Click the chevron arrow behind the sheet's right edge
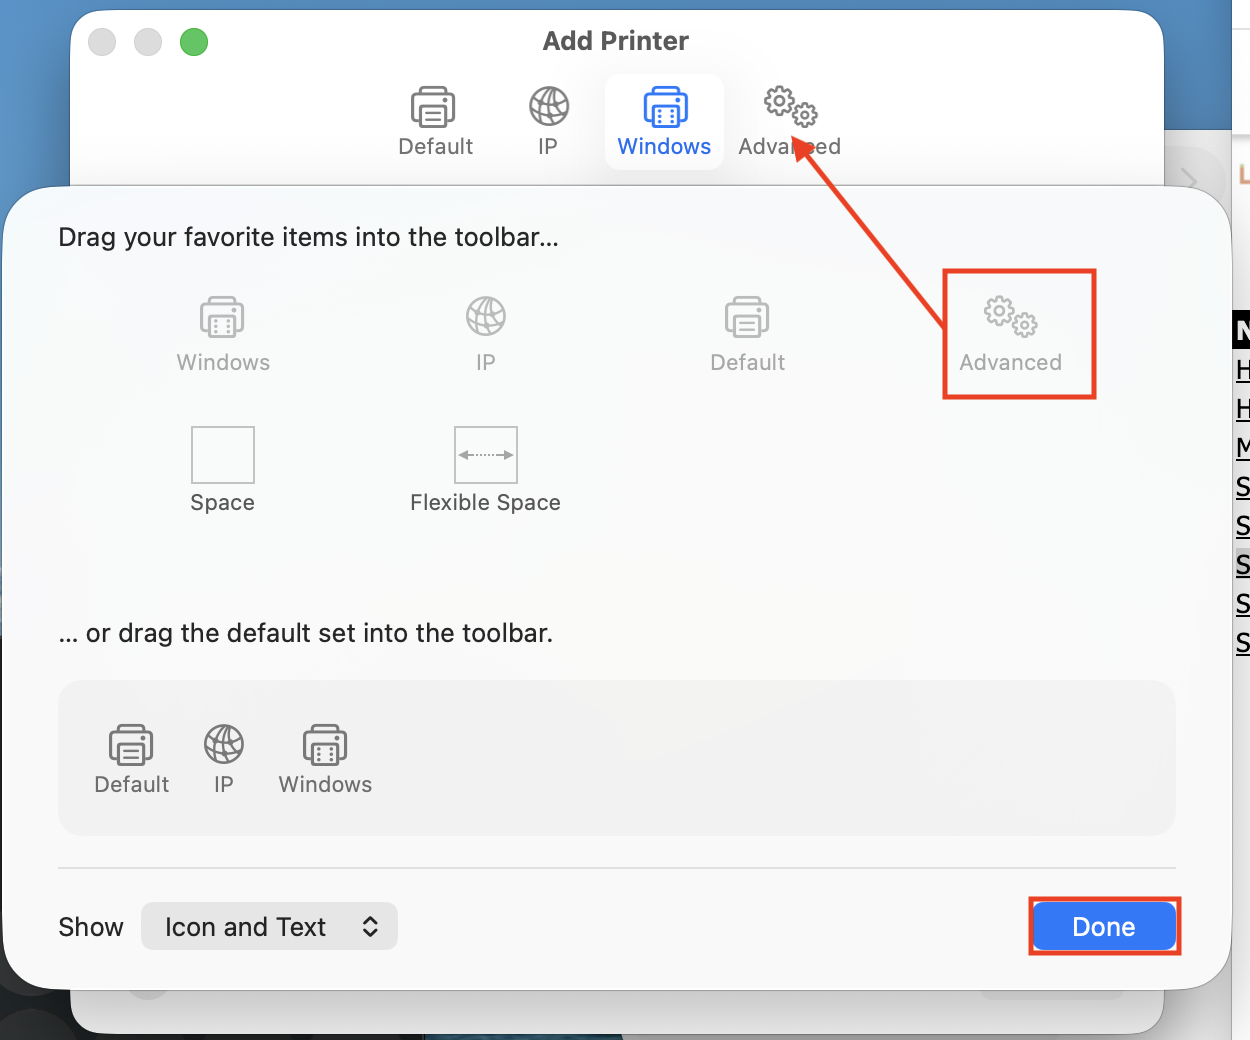This screenshot has height=1040, width=1250. (x=1189, y=179)
